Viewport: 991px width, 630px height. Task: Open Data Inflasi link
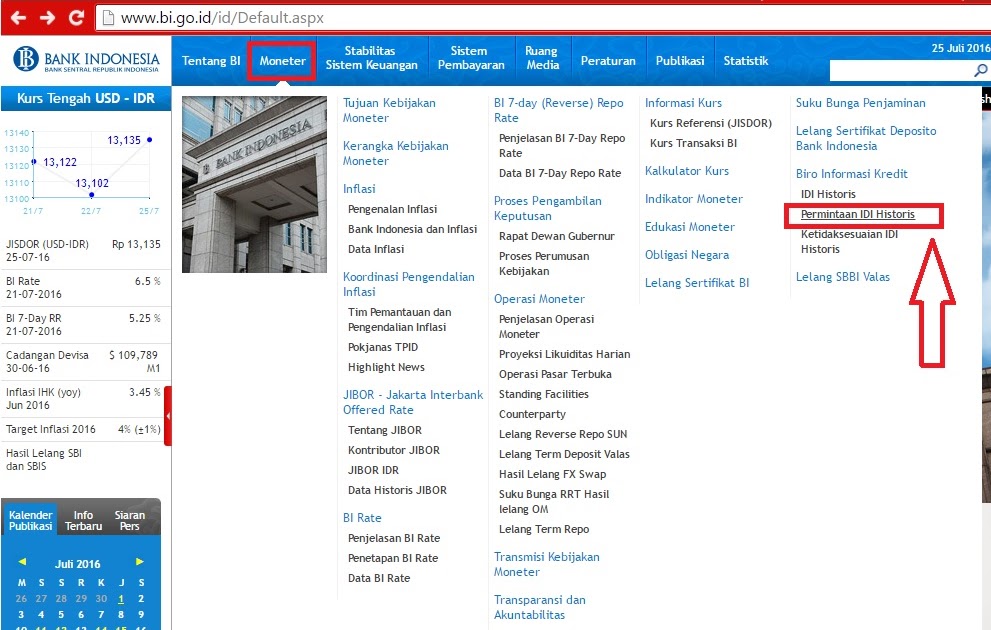click(x=376, y=249)
